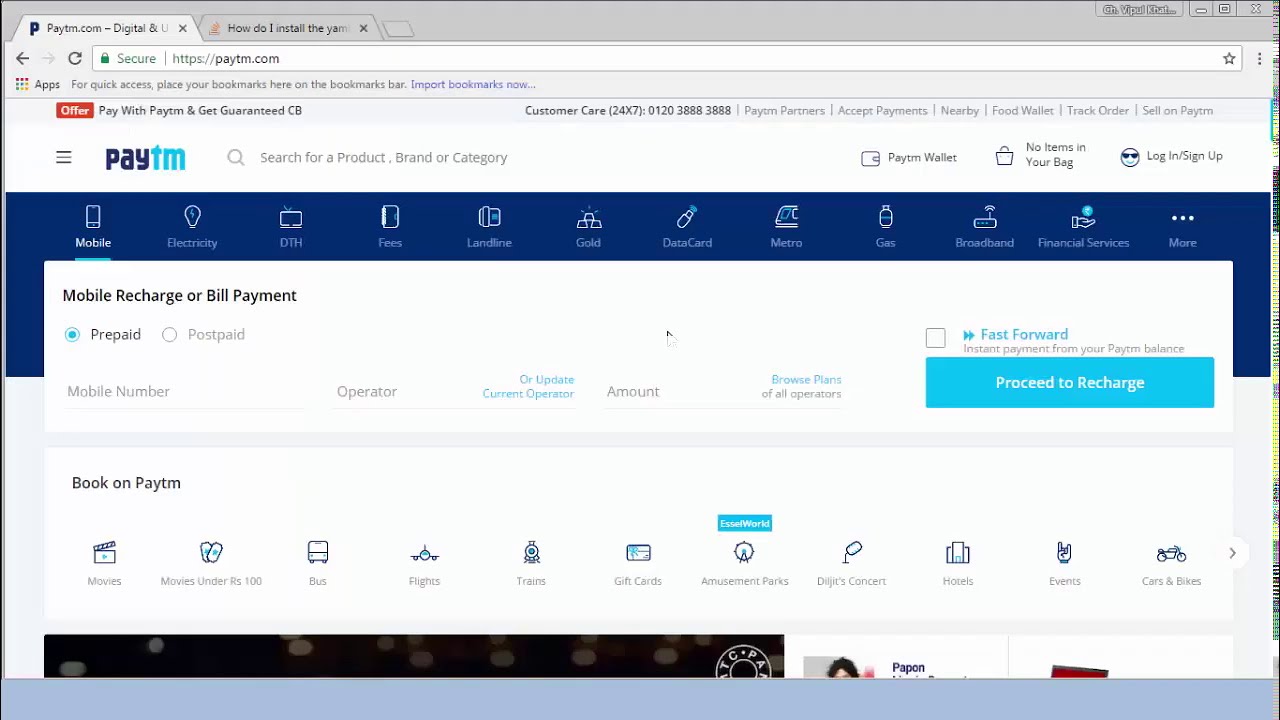Open Accept Payments link
The image size is (1280, 720).
point(883,110)
